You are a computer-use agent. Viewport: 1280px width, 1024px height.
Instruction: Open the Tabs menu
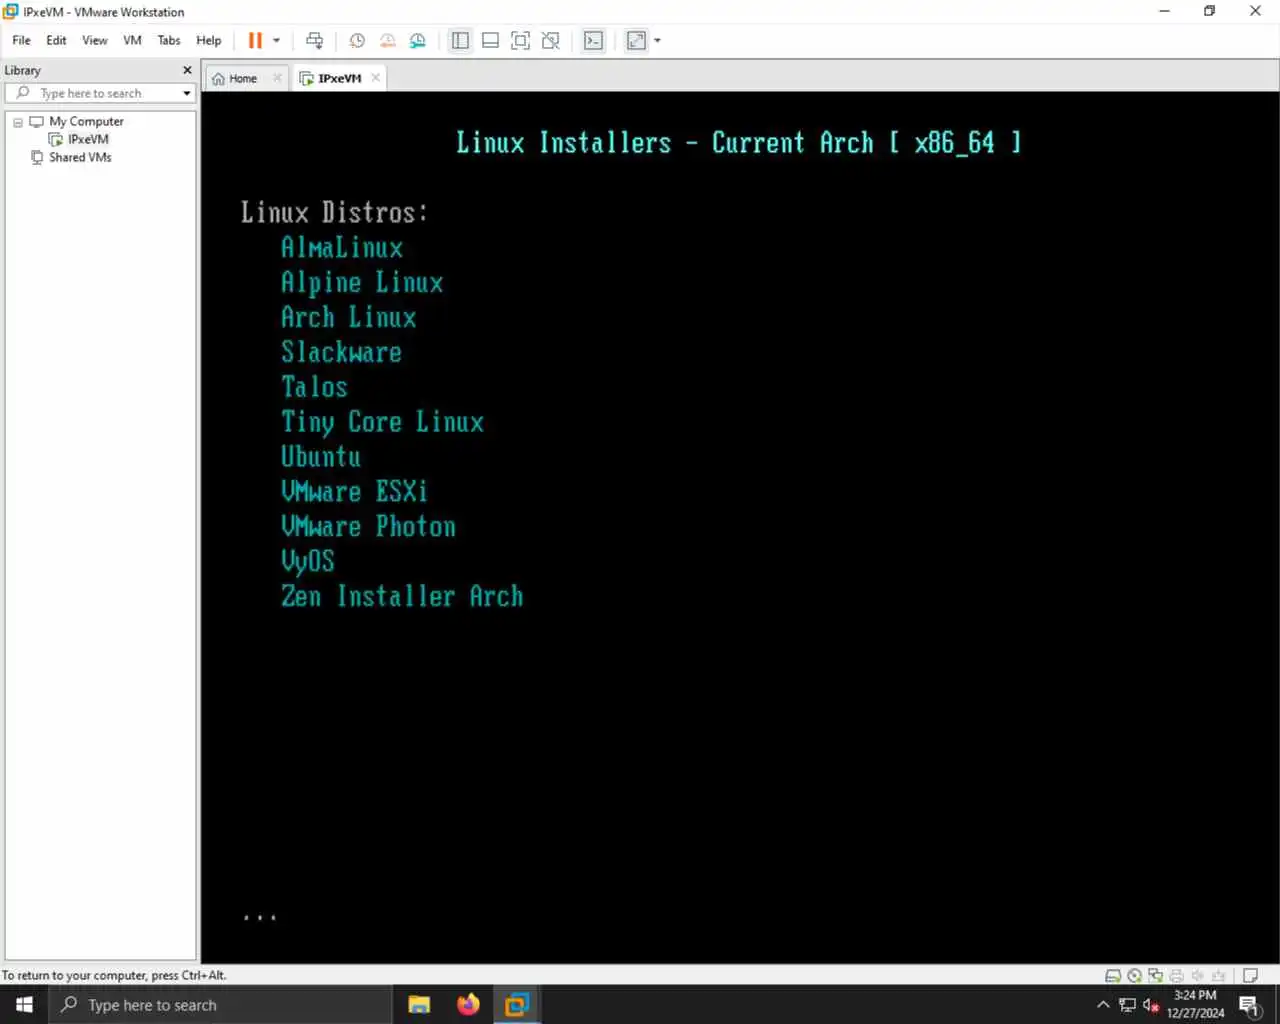(169, 40)
